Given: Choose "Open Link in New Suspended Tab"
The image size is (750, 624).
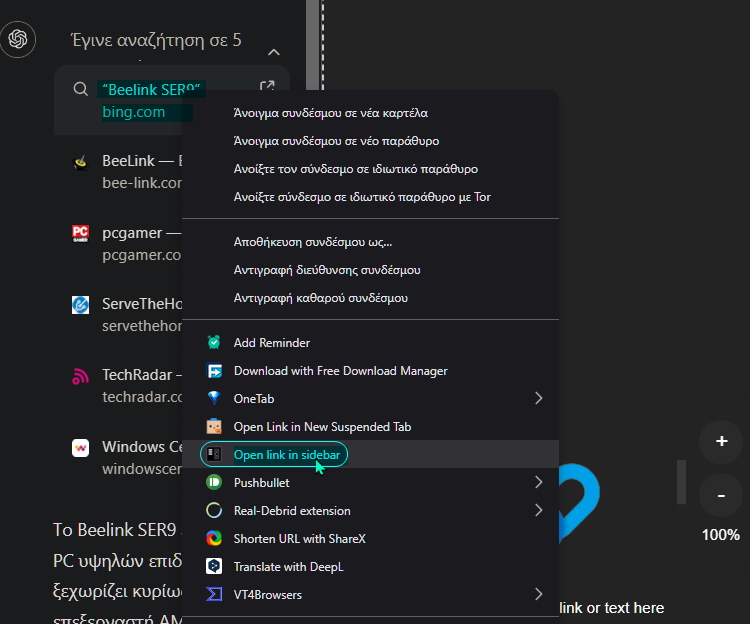Looking at the screenshot, I should coord(370,426).
